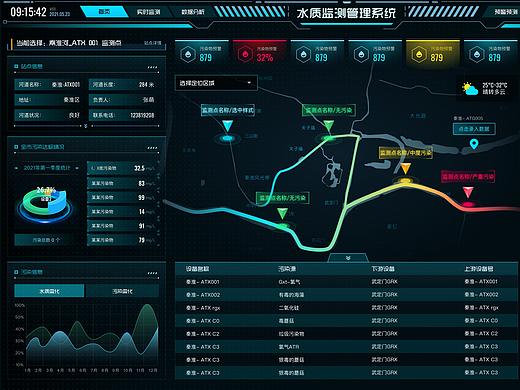Expand the table panel with the double chevron handle
520x390 pixels.
coord(348,258)
